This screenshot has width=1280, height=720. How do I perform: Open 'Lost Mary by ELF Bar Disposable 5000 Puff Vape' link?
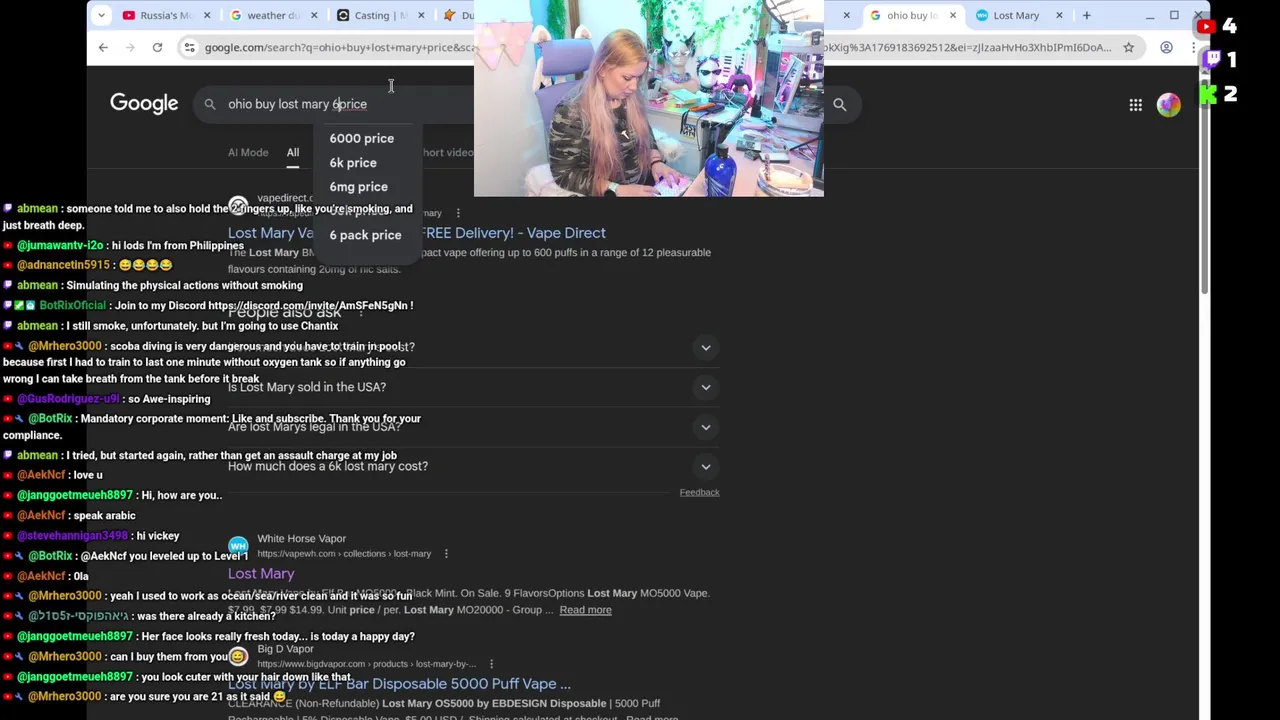[x=399, y=684]
